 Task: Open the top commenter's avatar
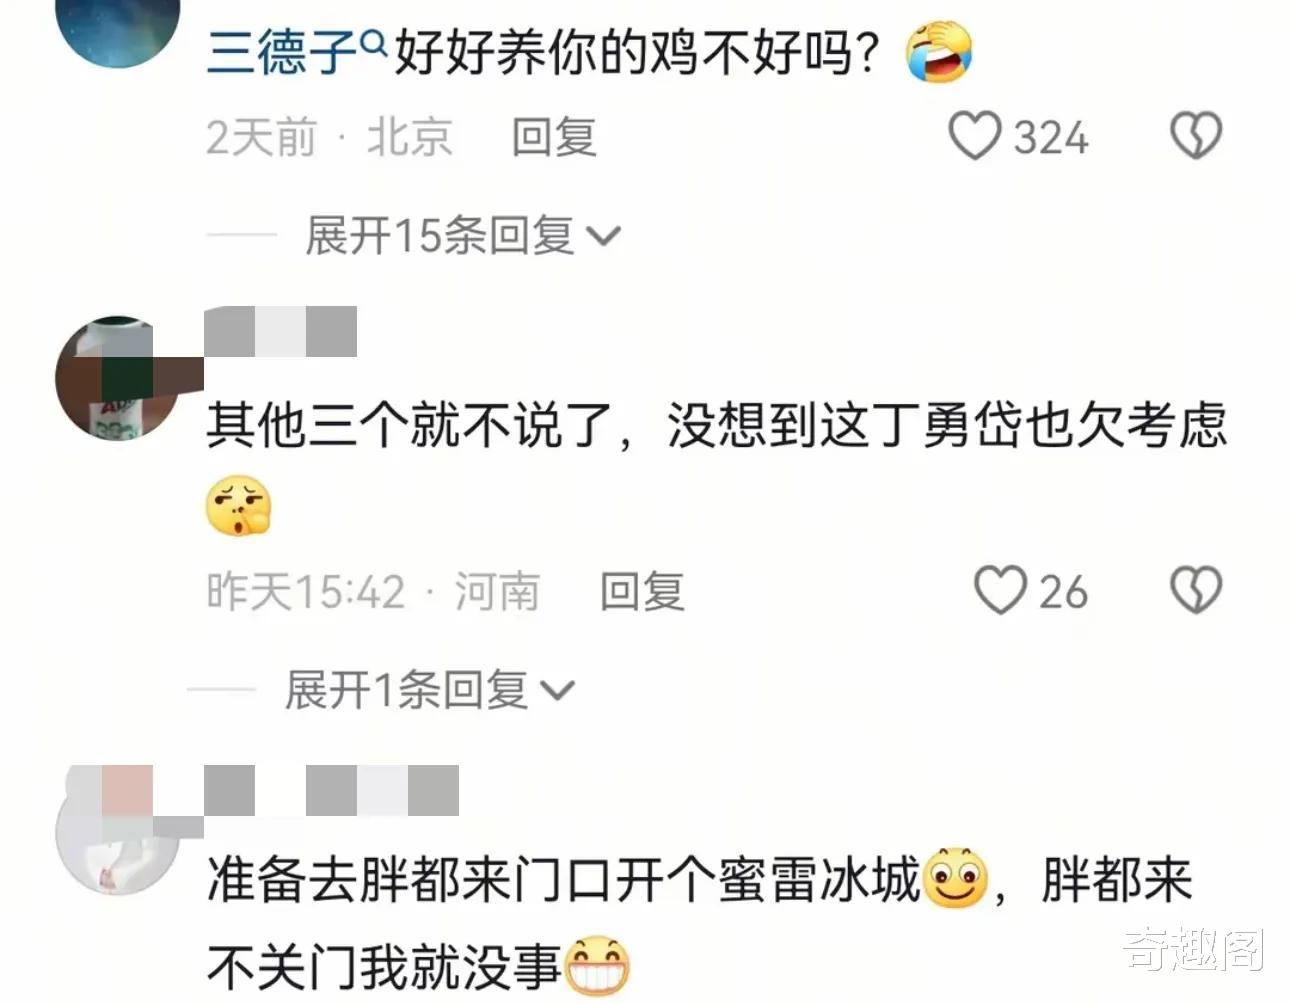click(x=118, y=28)
